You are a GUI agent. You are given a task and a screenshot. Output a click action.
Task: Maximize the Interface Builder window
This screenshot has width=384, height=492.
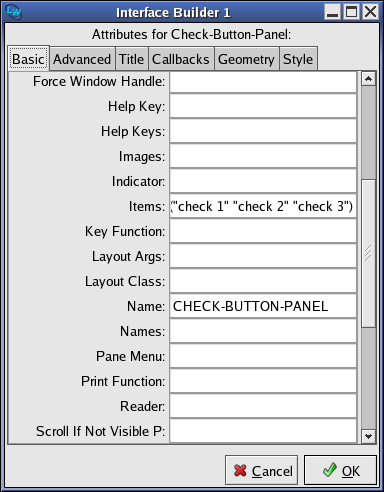point(351,12)
